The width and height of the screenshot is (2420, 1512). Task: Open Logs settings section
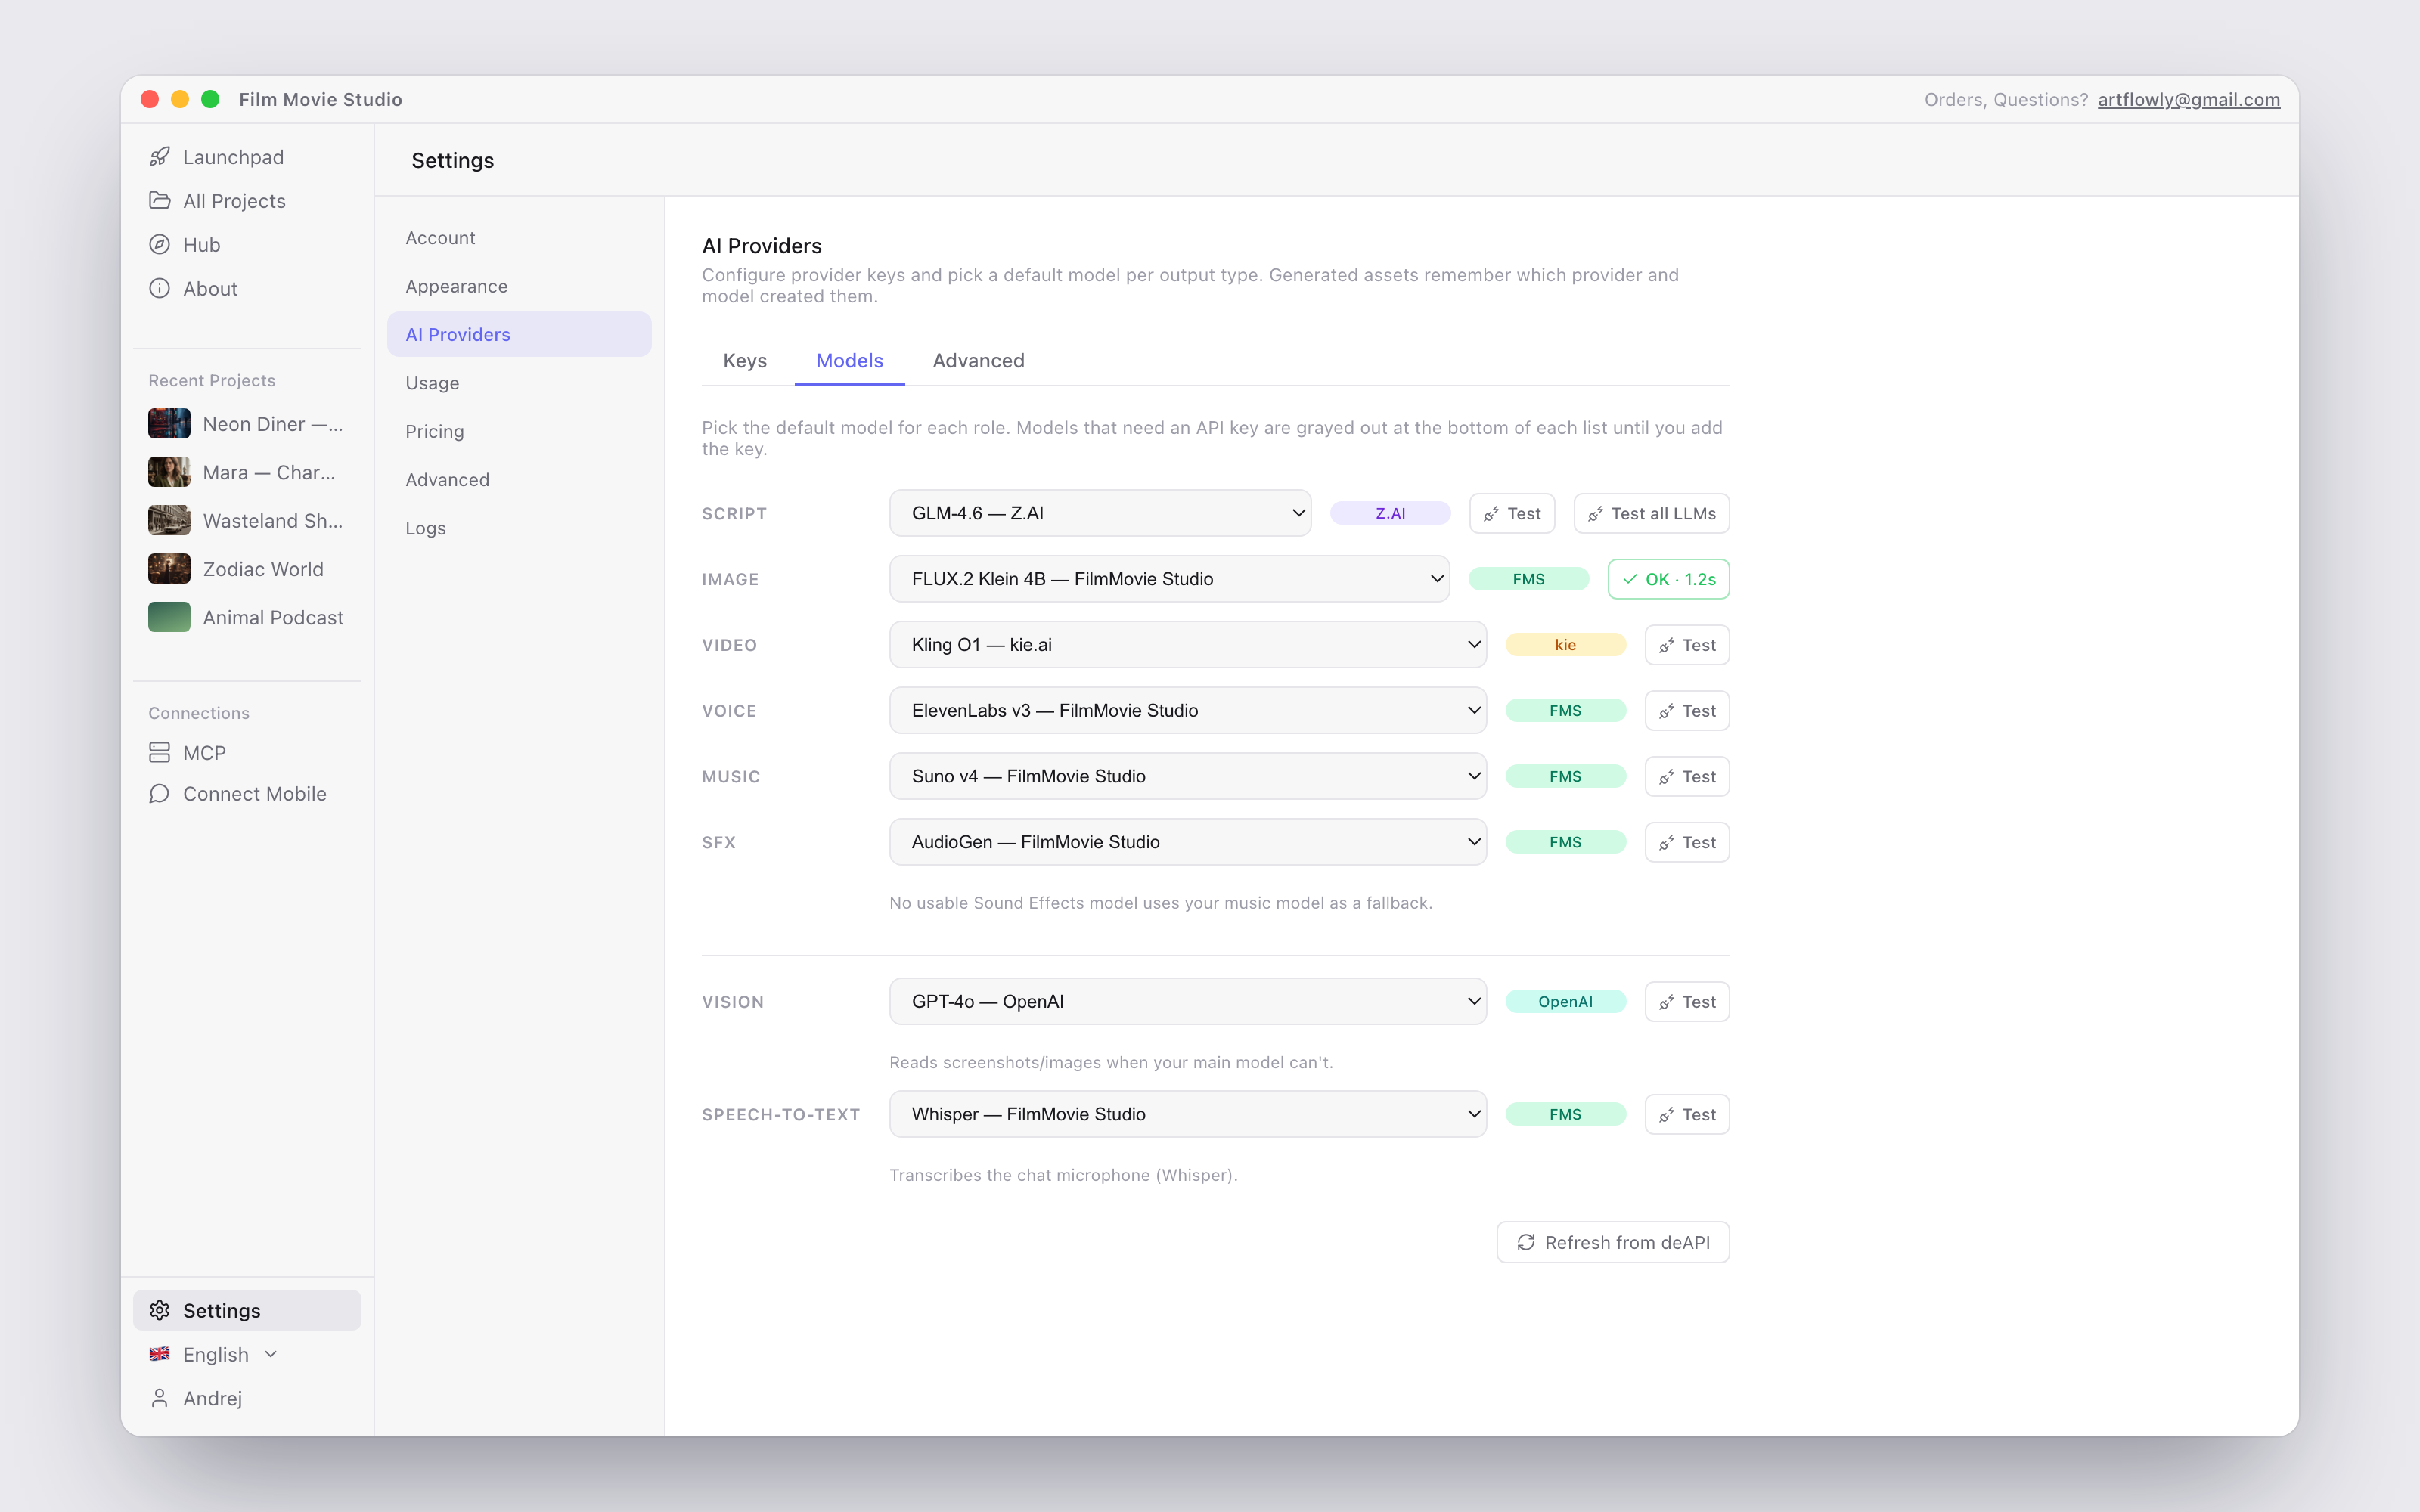(x=519, y=528)
